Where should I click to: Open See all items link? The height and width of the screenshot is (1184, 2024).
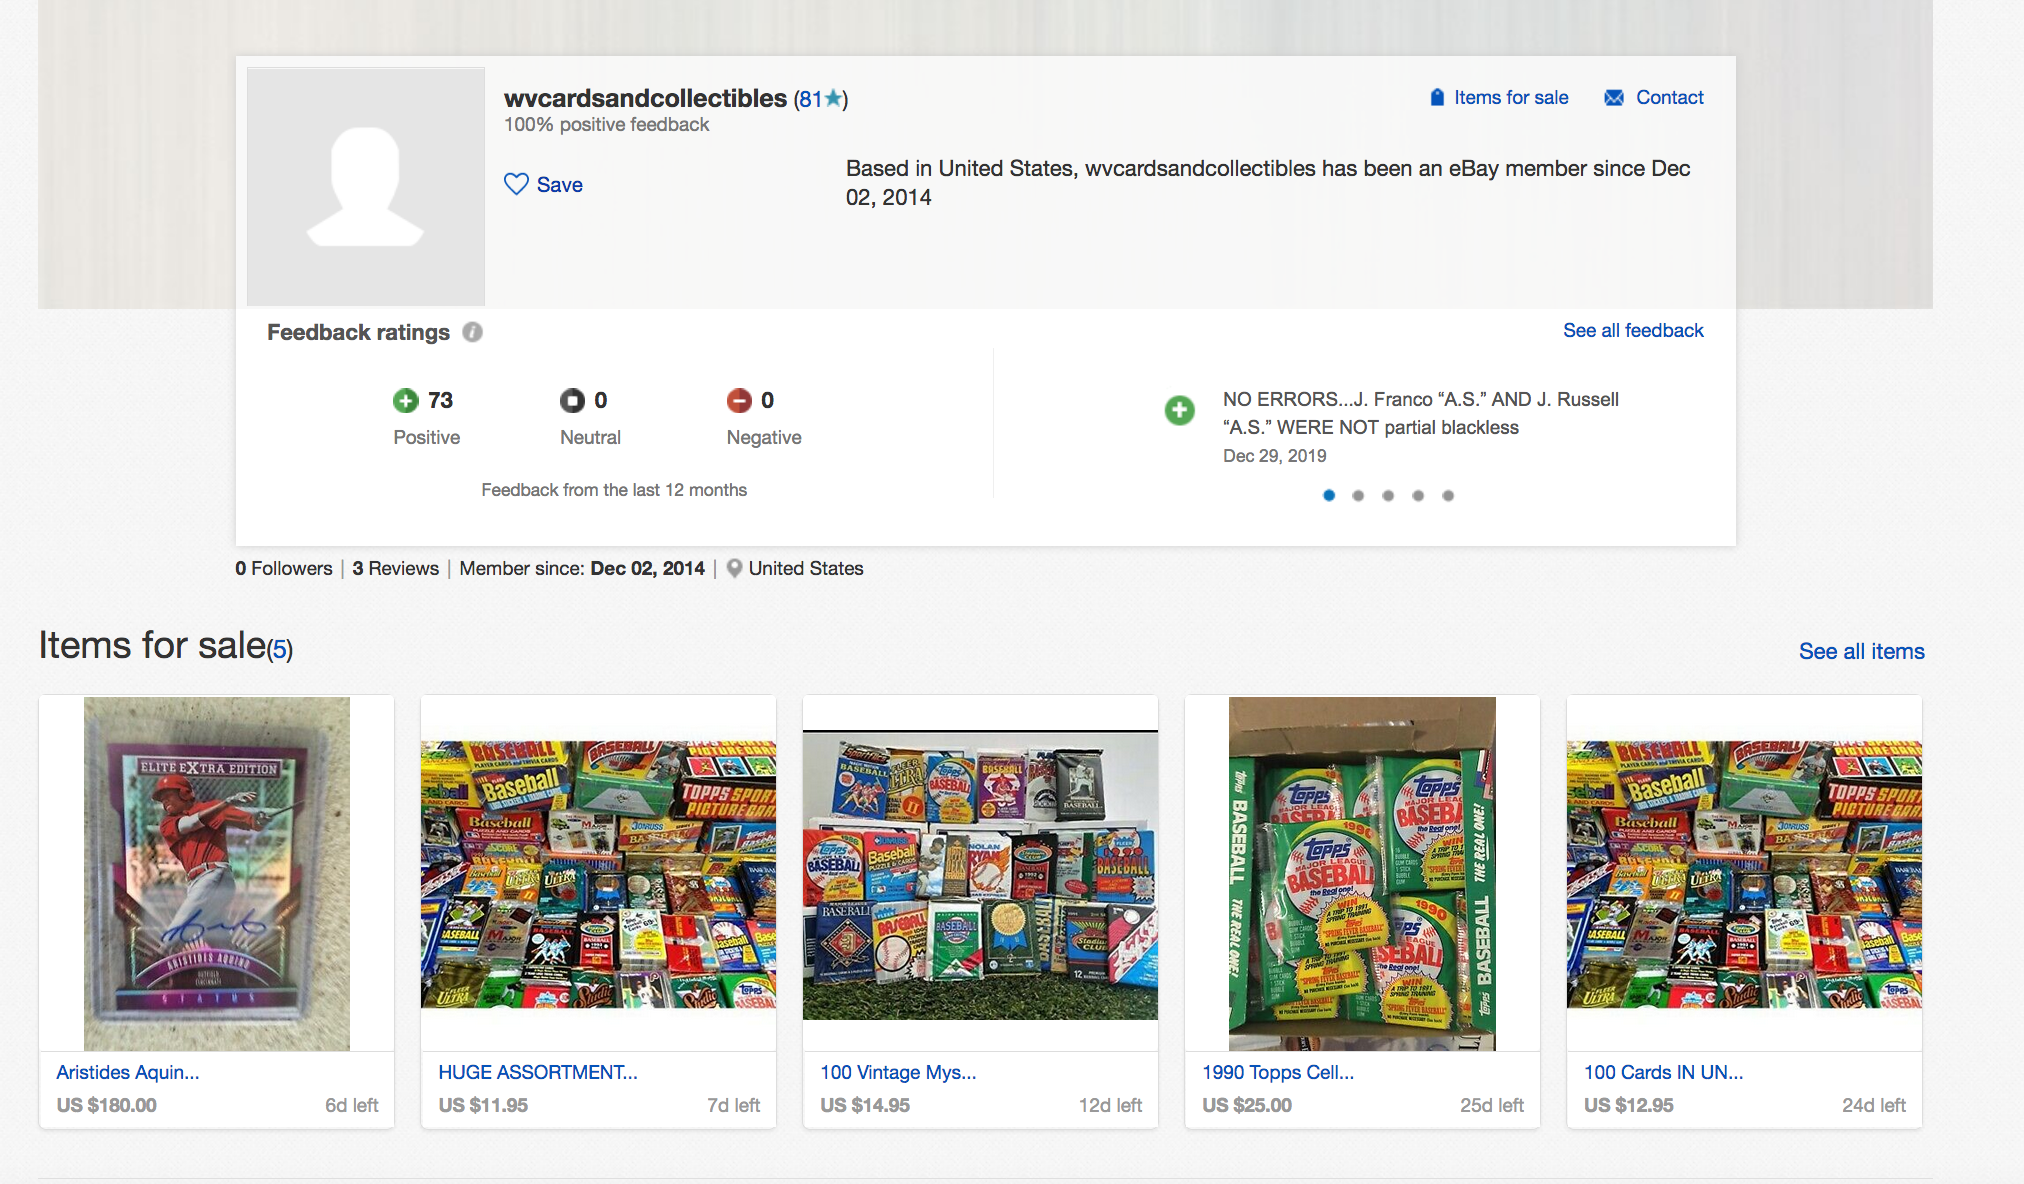1861,651
